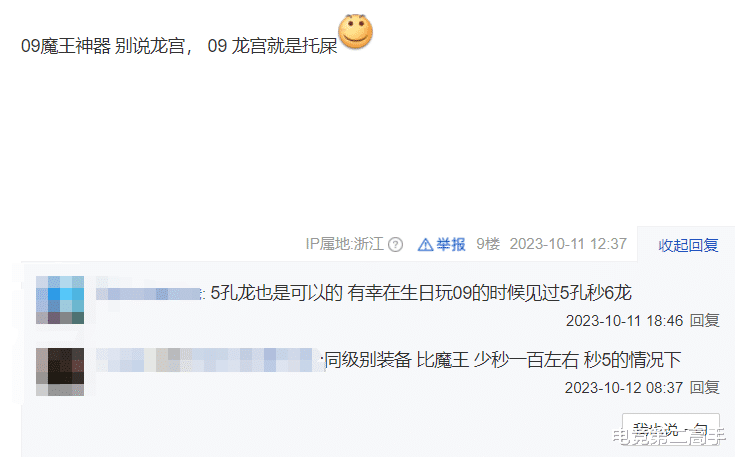Click the smiley face emoji in the post
Screen dimensions: 735x457
355,32
